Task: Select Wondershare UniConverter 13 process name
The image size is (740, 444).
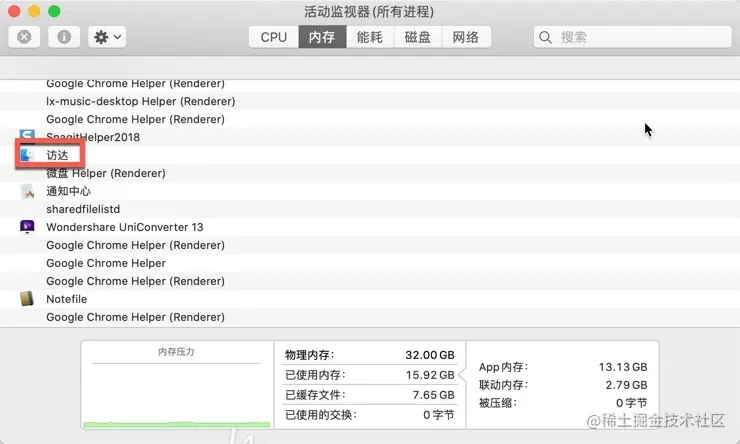Action: pos(125,227)
